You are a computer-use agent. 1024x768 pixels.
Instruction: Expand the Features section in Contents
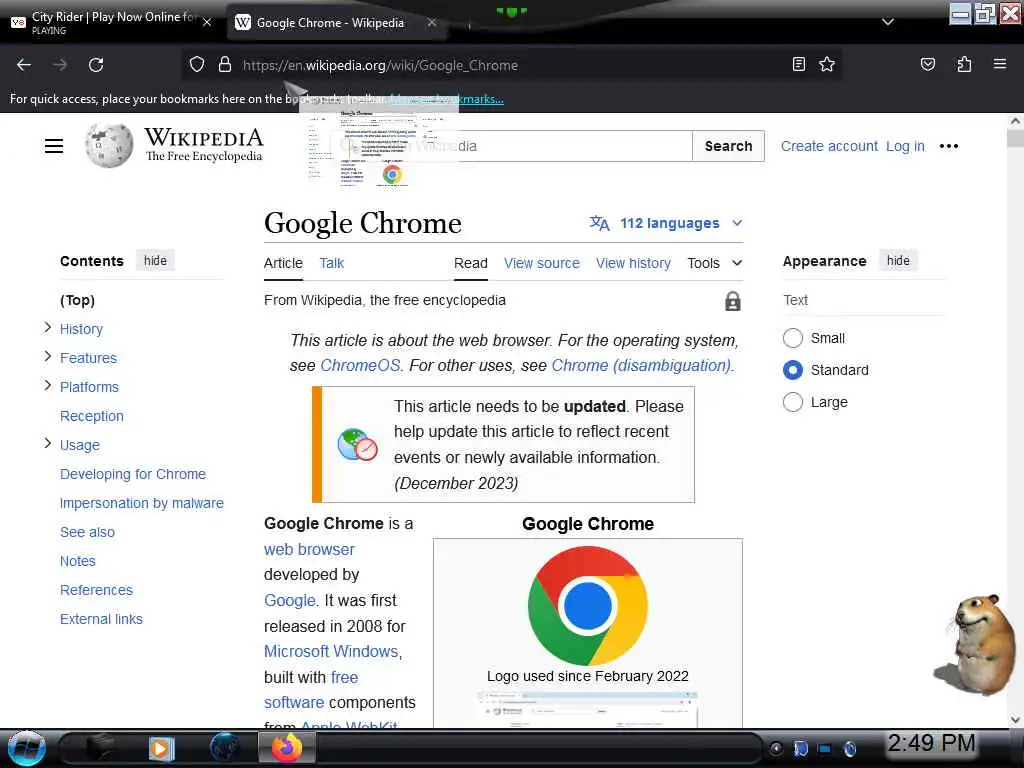point(47,357)
